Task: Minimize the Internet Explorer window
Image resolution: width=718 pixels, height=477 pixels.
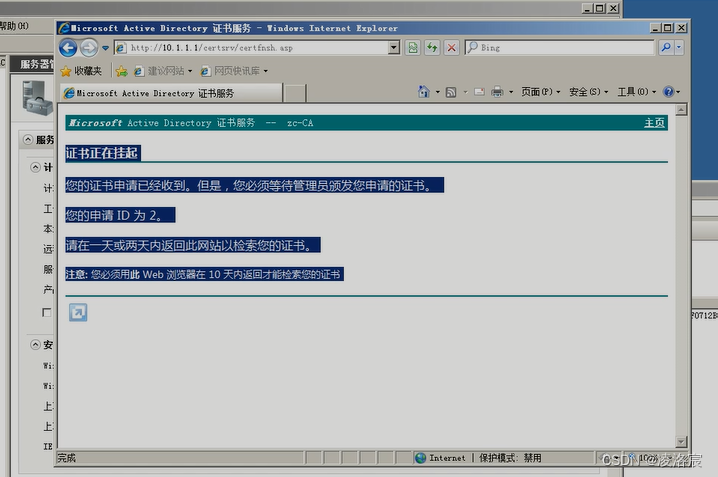Action: [x=655, y=28]
